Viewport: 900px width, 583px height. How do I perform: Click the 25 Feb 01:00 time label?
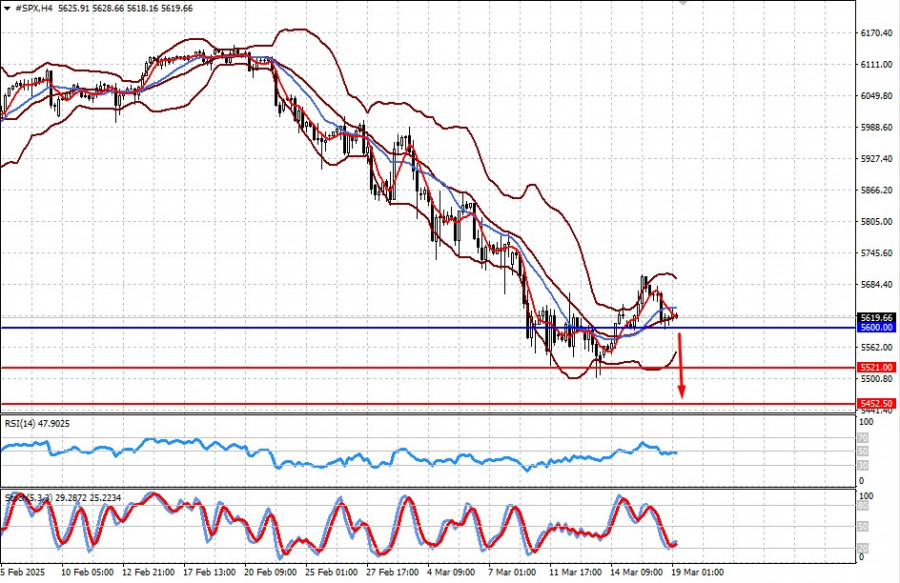(331, 573)
